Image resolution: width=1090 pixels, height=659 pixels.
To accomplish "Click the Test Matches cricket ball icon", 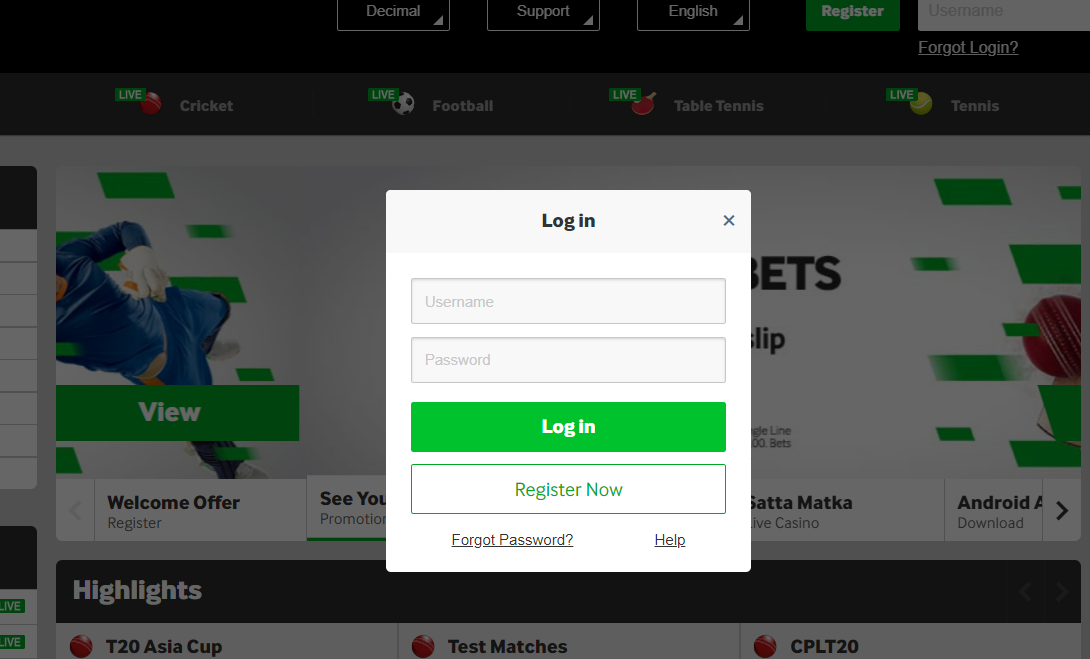I will (x=423, y=646).
